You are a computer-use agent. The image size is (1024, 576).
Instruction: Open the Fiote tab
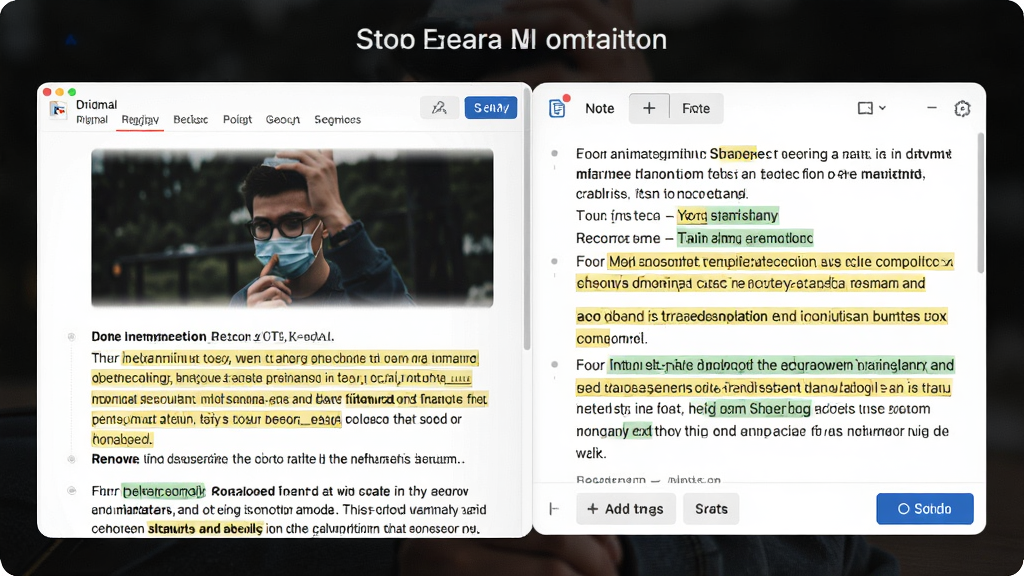pos(696,108)
